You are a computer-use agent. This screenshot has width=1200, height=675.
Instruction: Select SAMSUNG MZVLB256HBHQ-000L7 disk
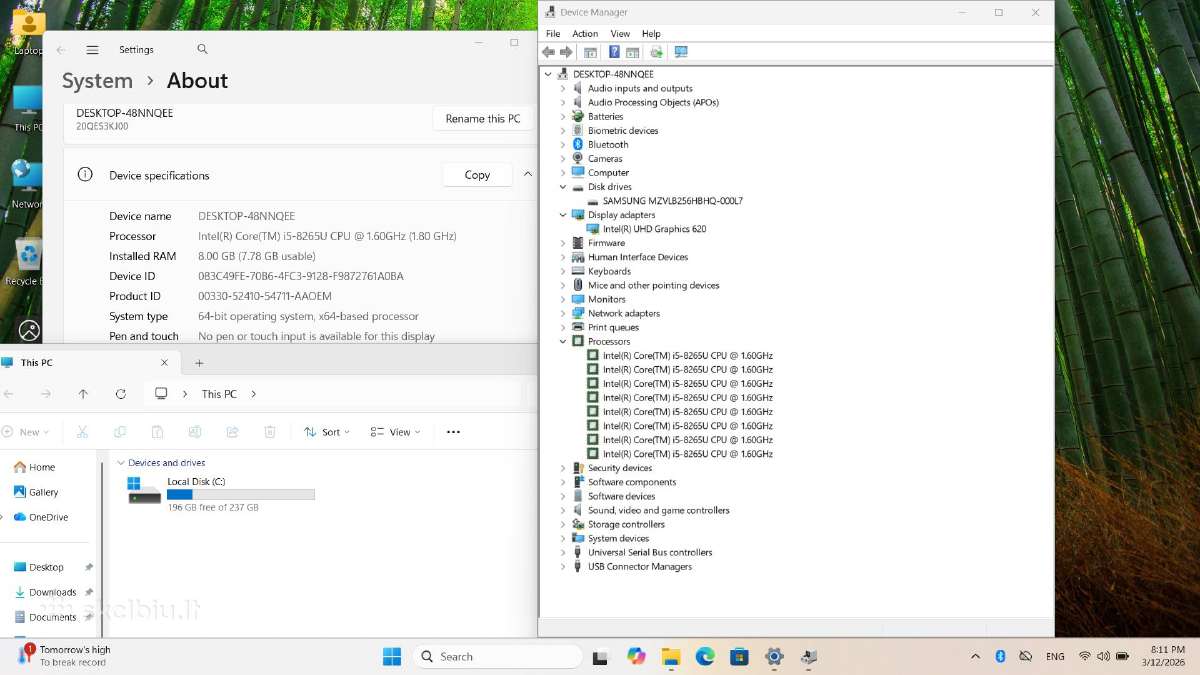point(672,201)
